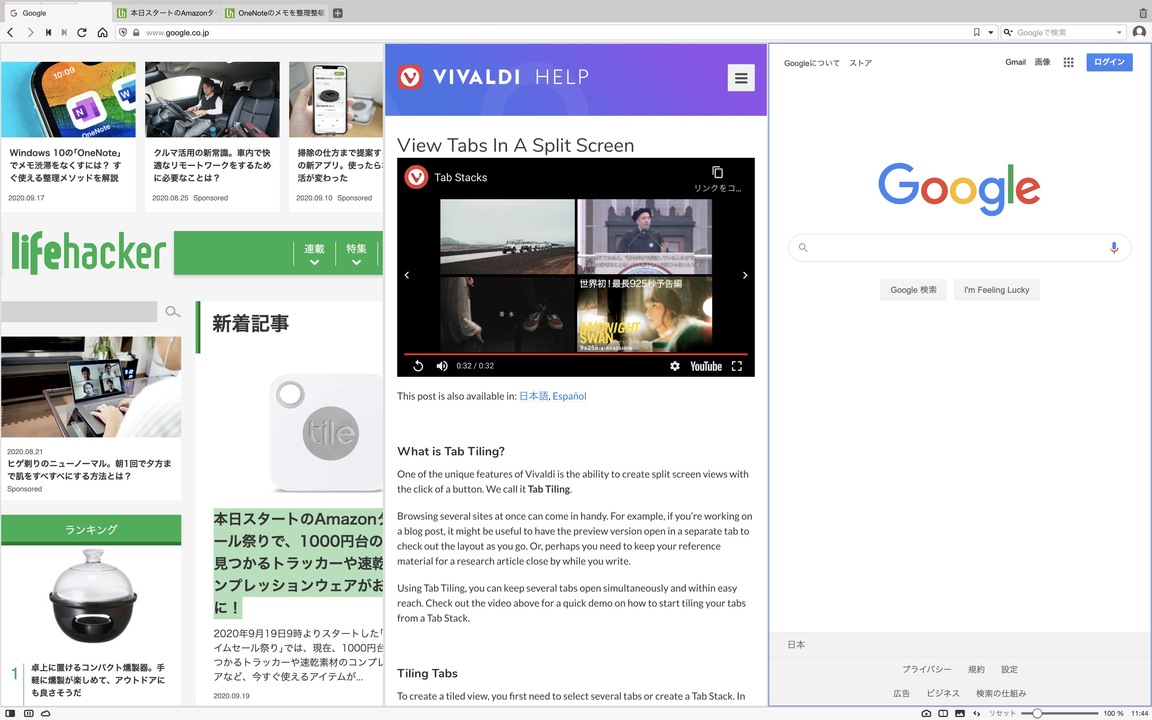This screenshot has width=1152, height=720.
Task: Reload the current page
Action: [x=82, y=32]
